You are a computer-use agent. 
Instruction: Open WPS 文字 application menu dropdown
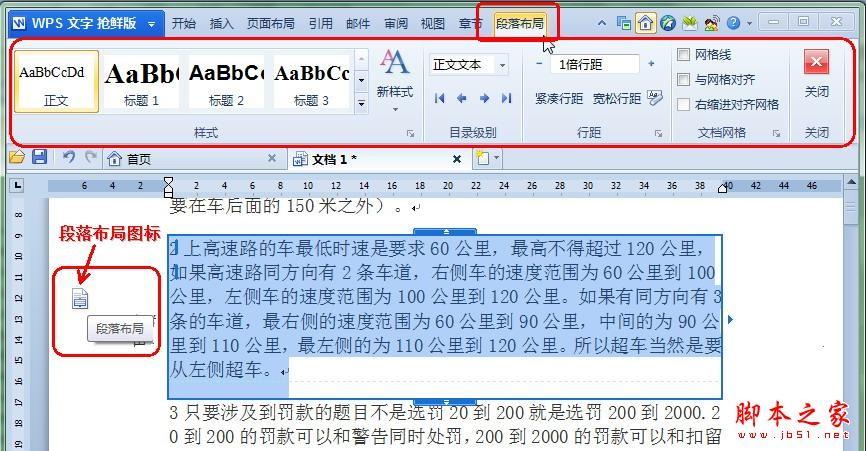point(151,24)
